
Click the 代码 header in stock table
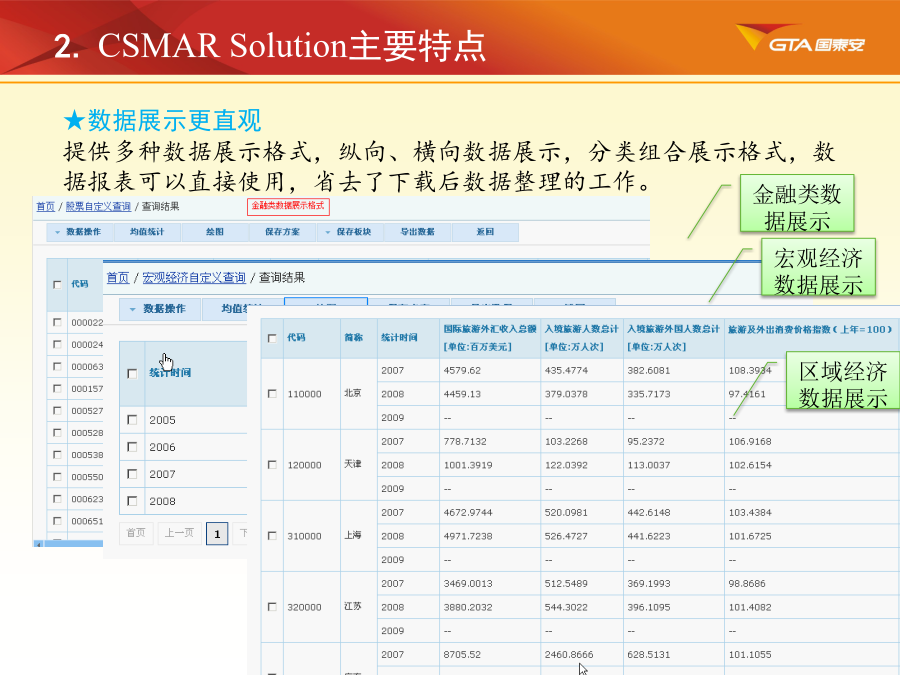point(80,284)
